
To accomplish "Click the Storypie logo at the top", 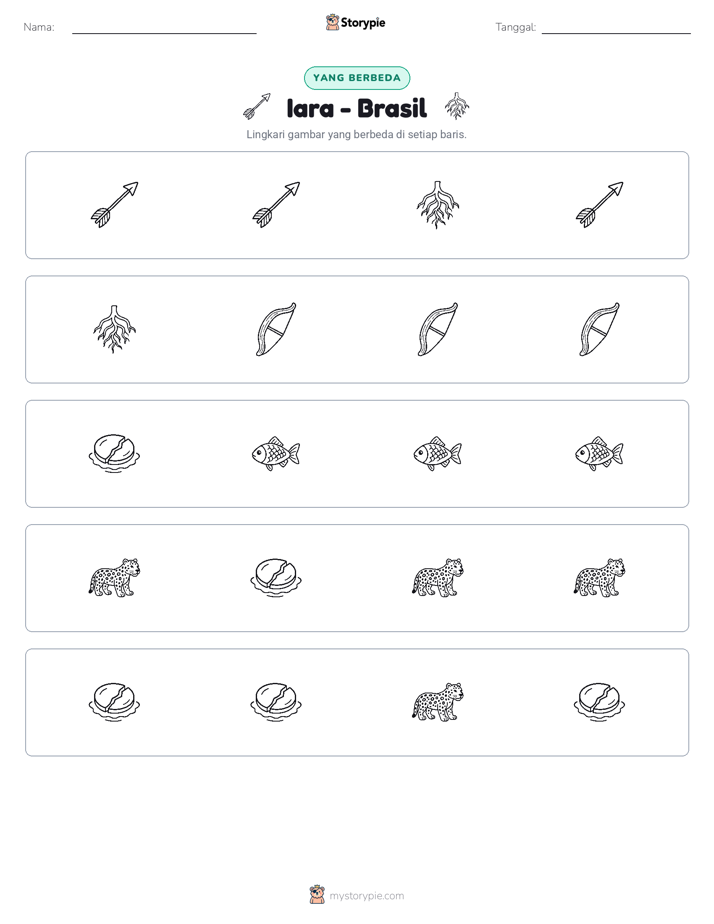I will pos(355,22).
